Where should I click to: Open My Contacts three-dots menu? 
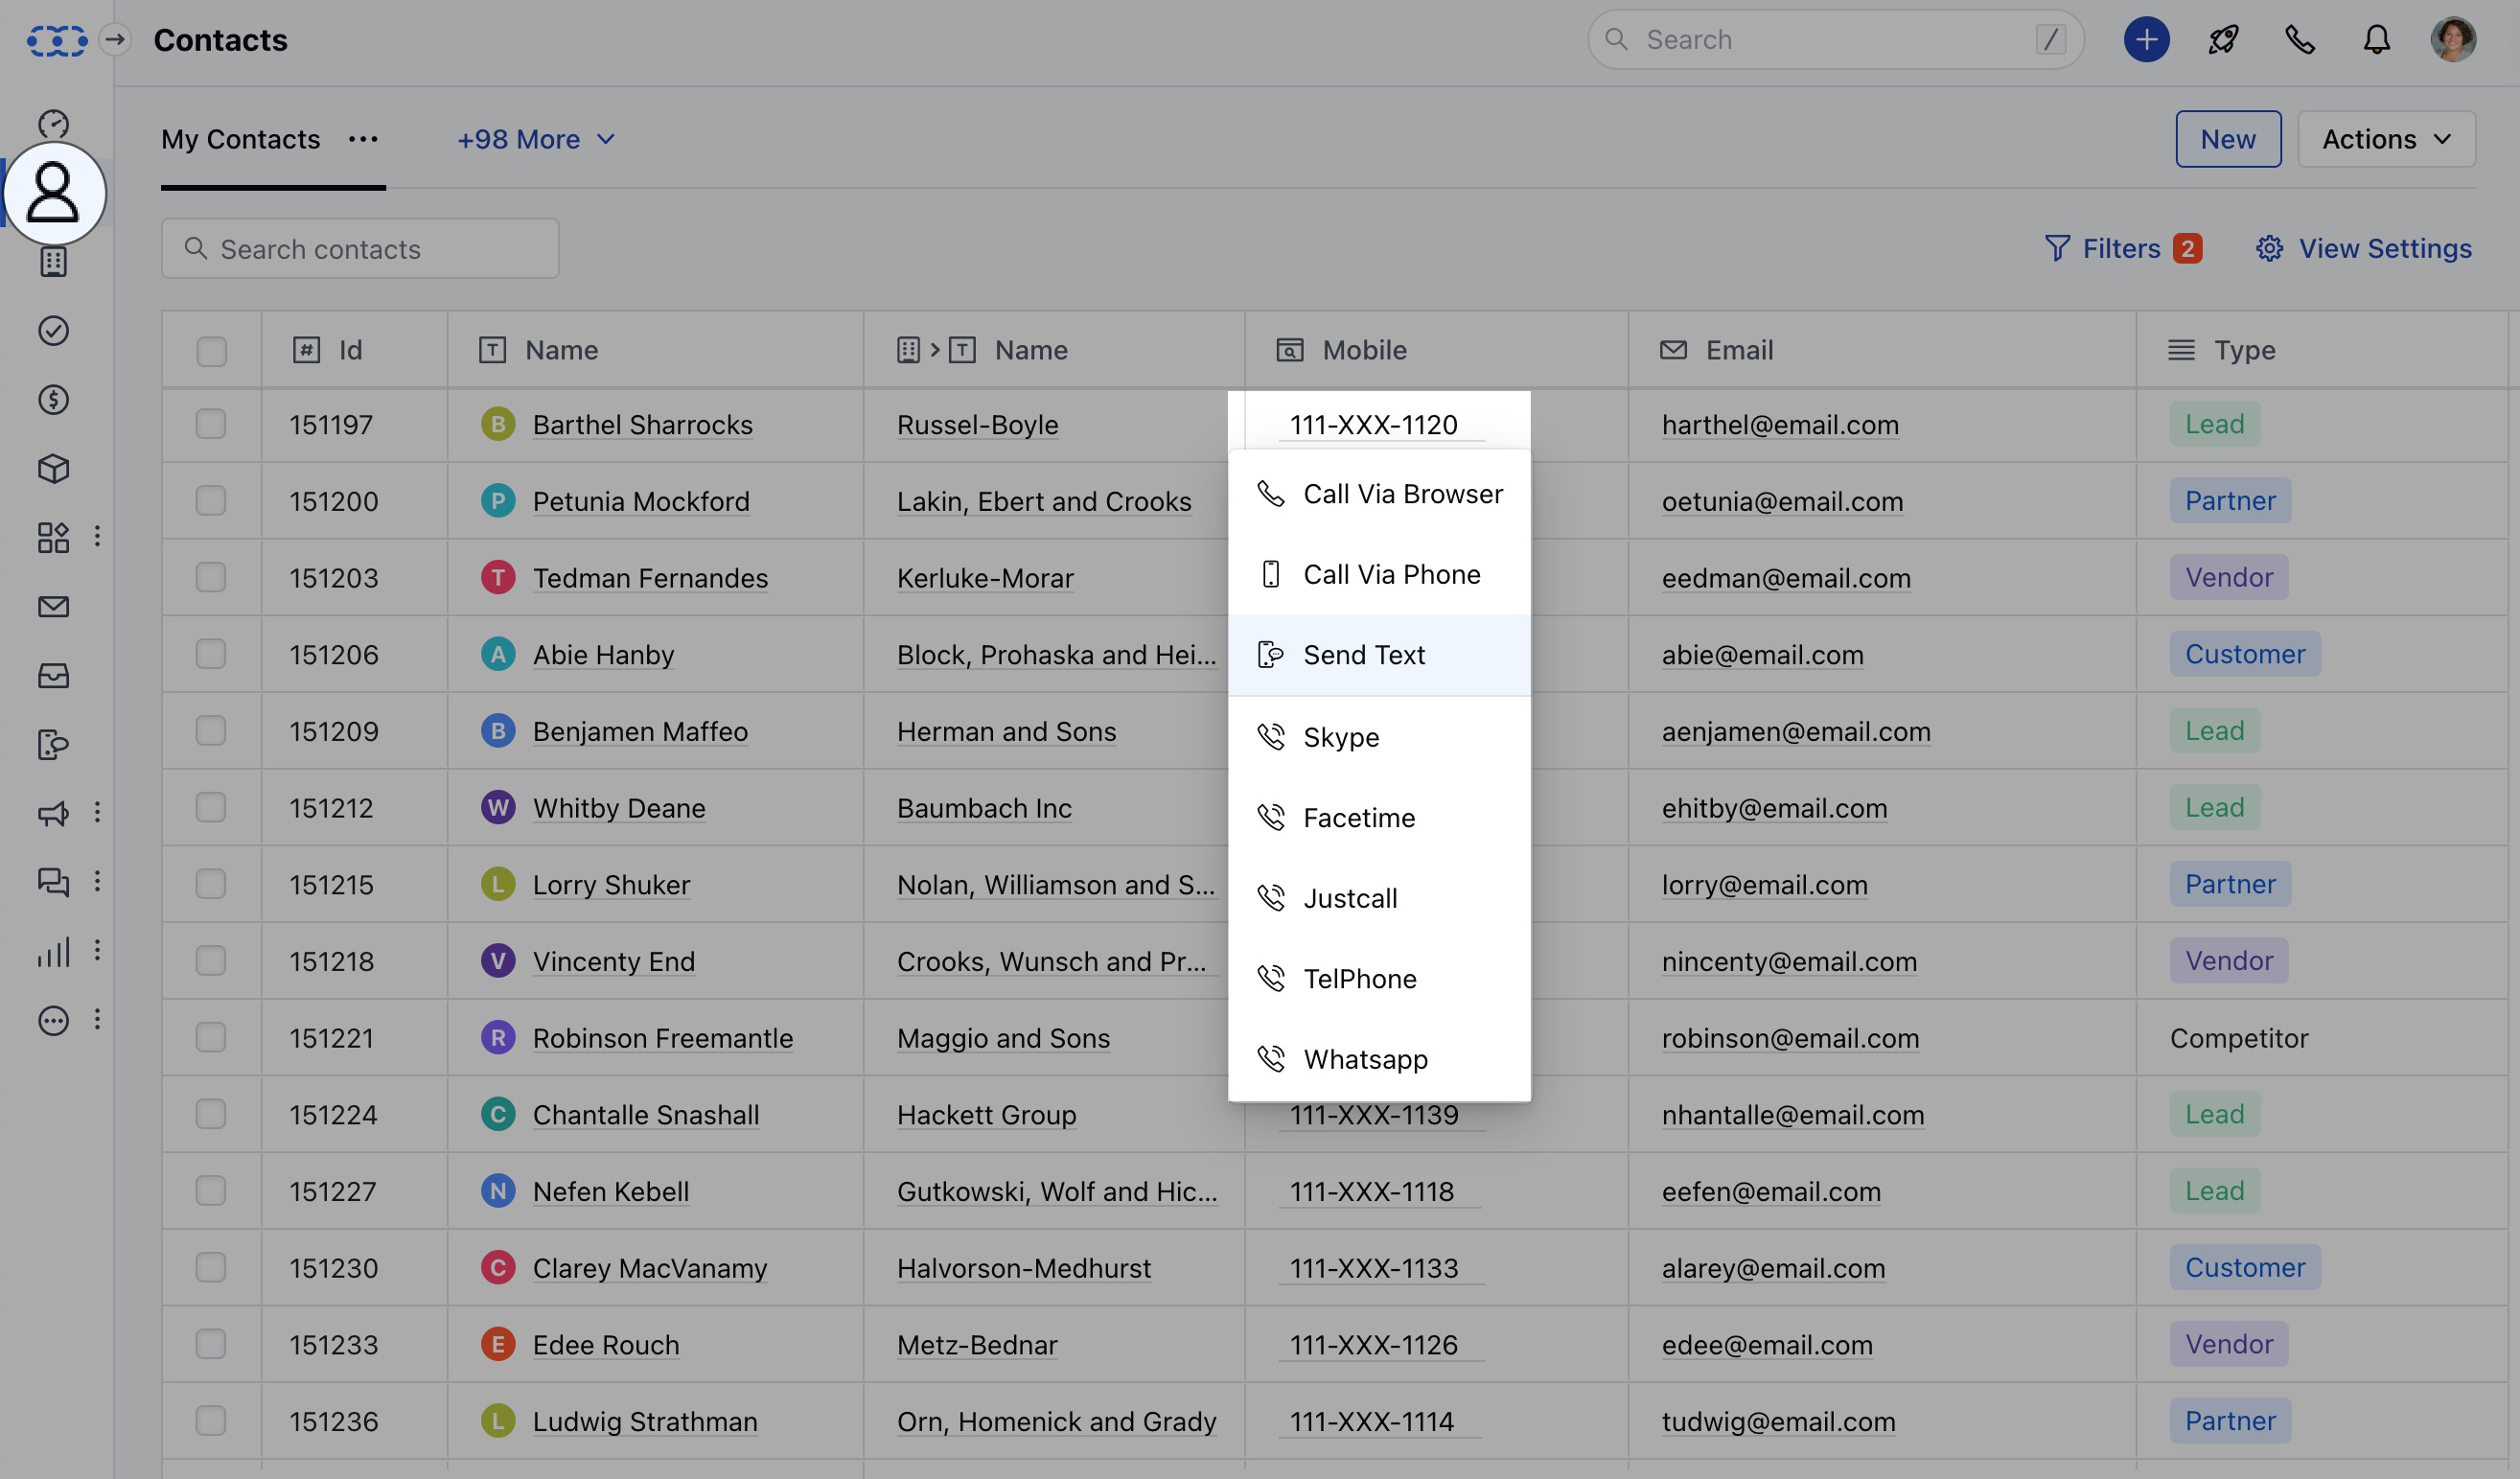[x=363, y=139]
